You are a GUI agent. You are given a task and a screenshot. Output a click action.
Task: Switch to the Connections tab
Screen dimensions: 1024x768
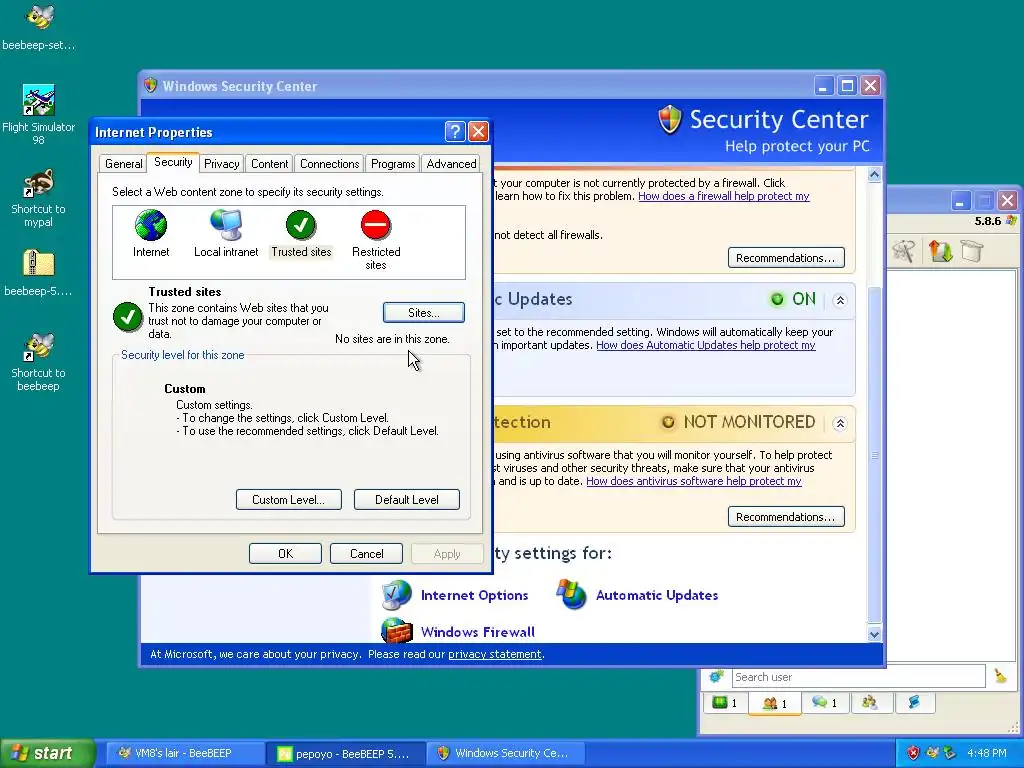(x=329, y=163)
